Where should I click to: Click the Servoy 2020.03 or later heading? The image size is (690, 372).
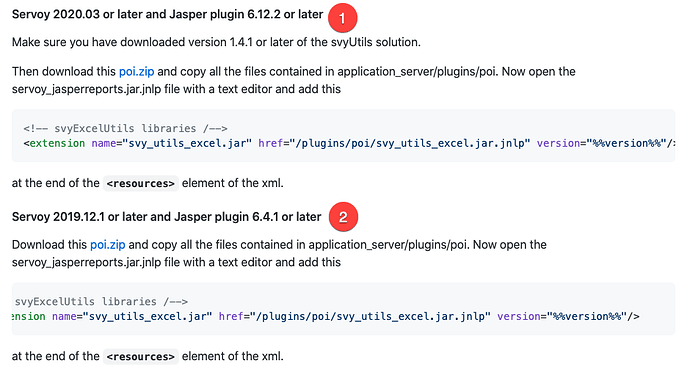(167, 15)
